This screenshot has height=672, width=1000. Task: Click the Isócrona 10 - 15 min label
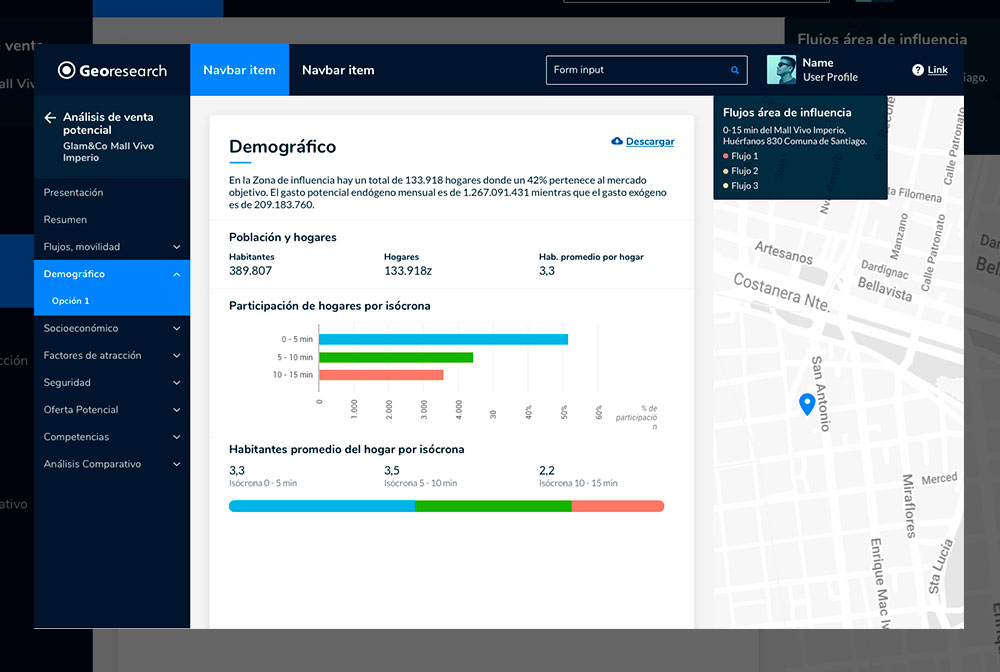tap(578, 483)
